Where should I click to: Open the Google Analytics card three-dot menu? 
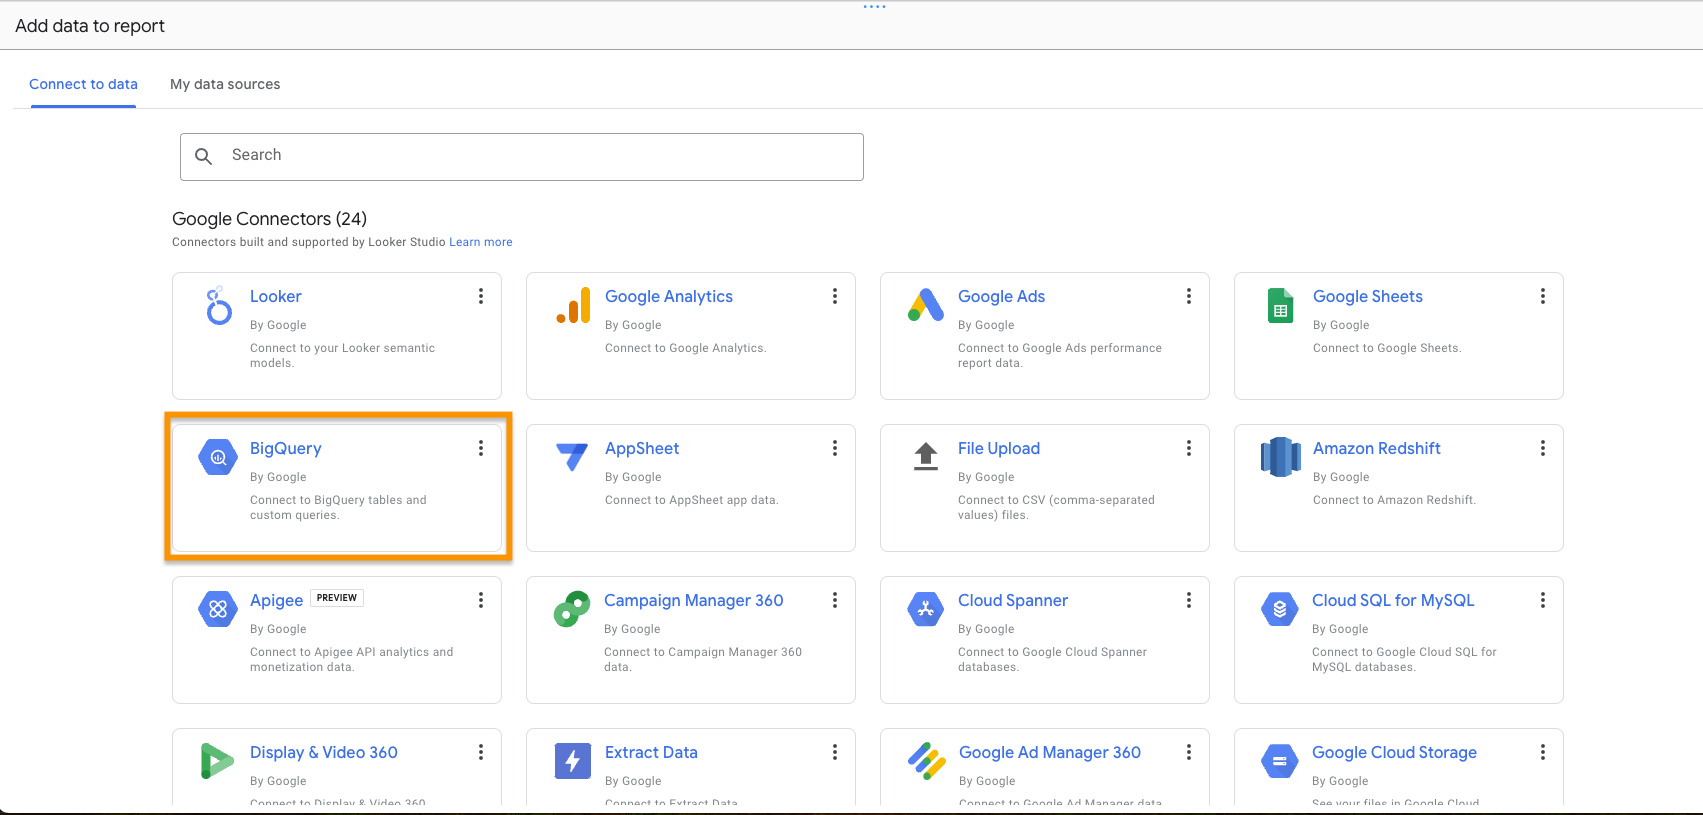click(835, 296)
